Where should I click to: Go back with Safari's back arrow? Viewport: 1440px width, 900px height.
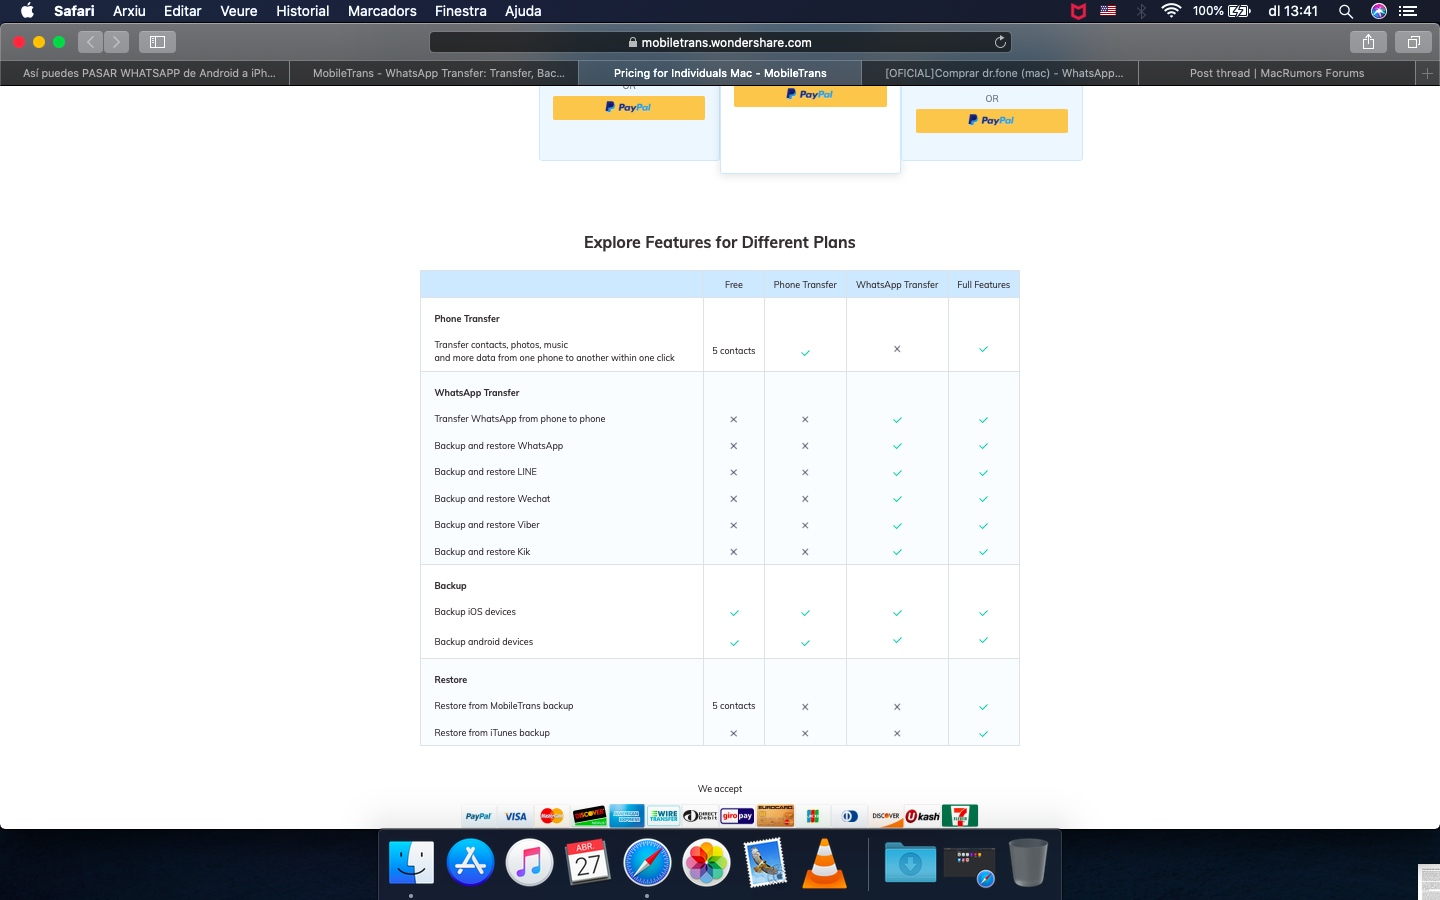pos(91,42)
